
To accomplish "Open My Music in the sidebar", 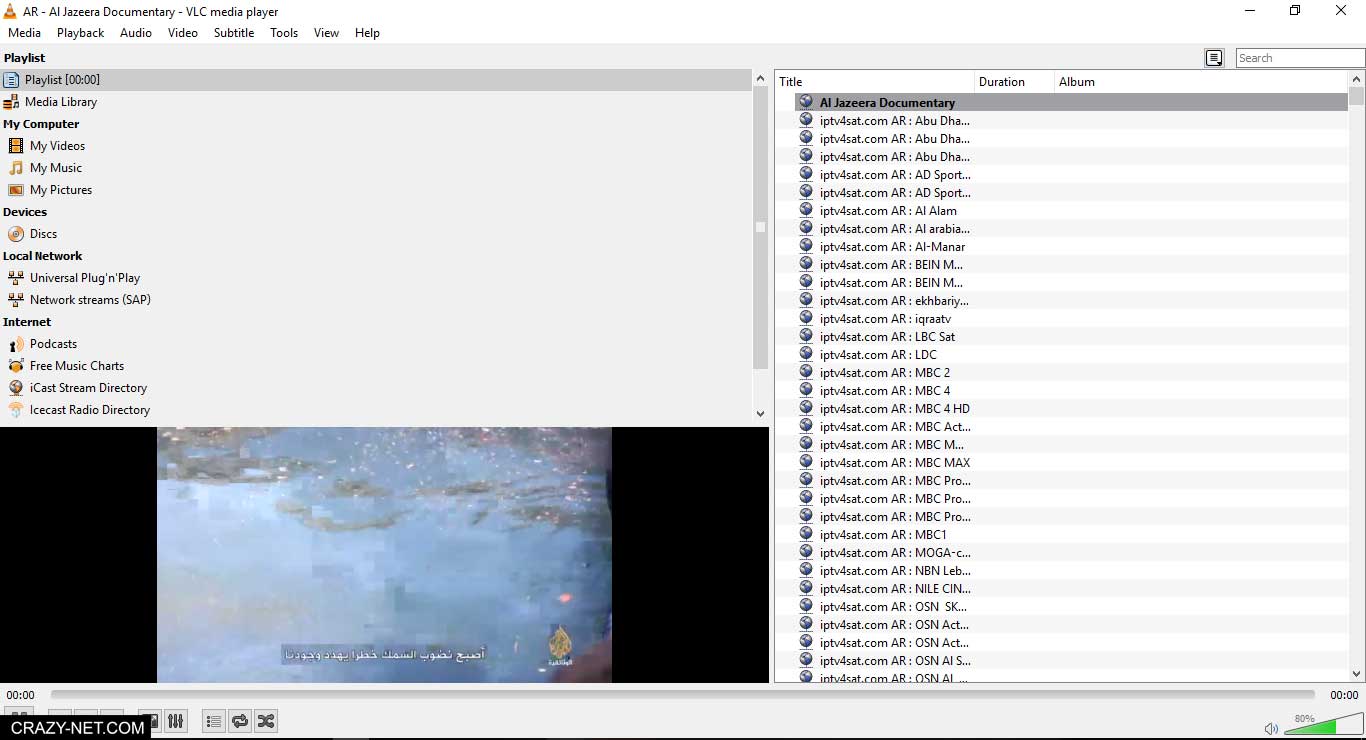I will 45,168.
